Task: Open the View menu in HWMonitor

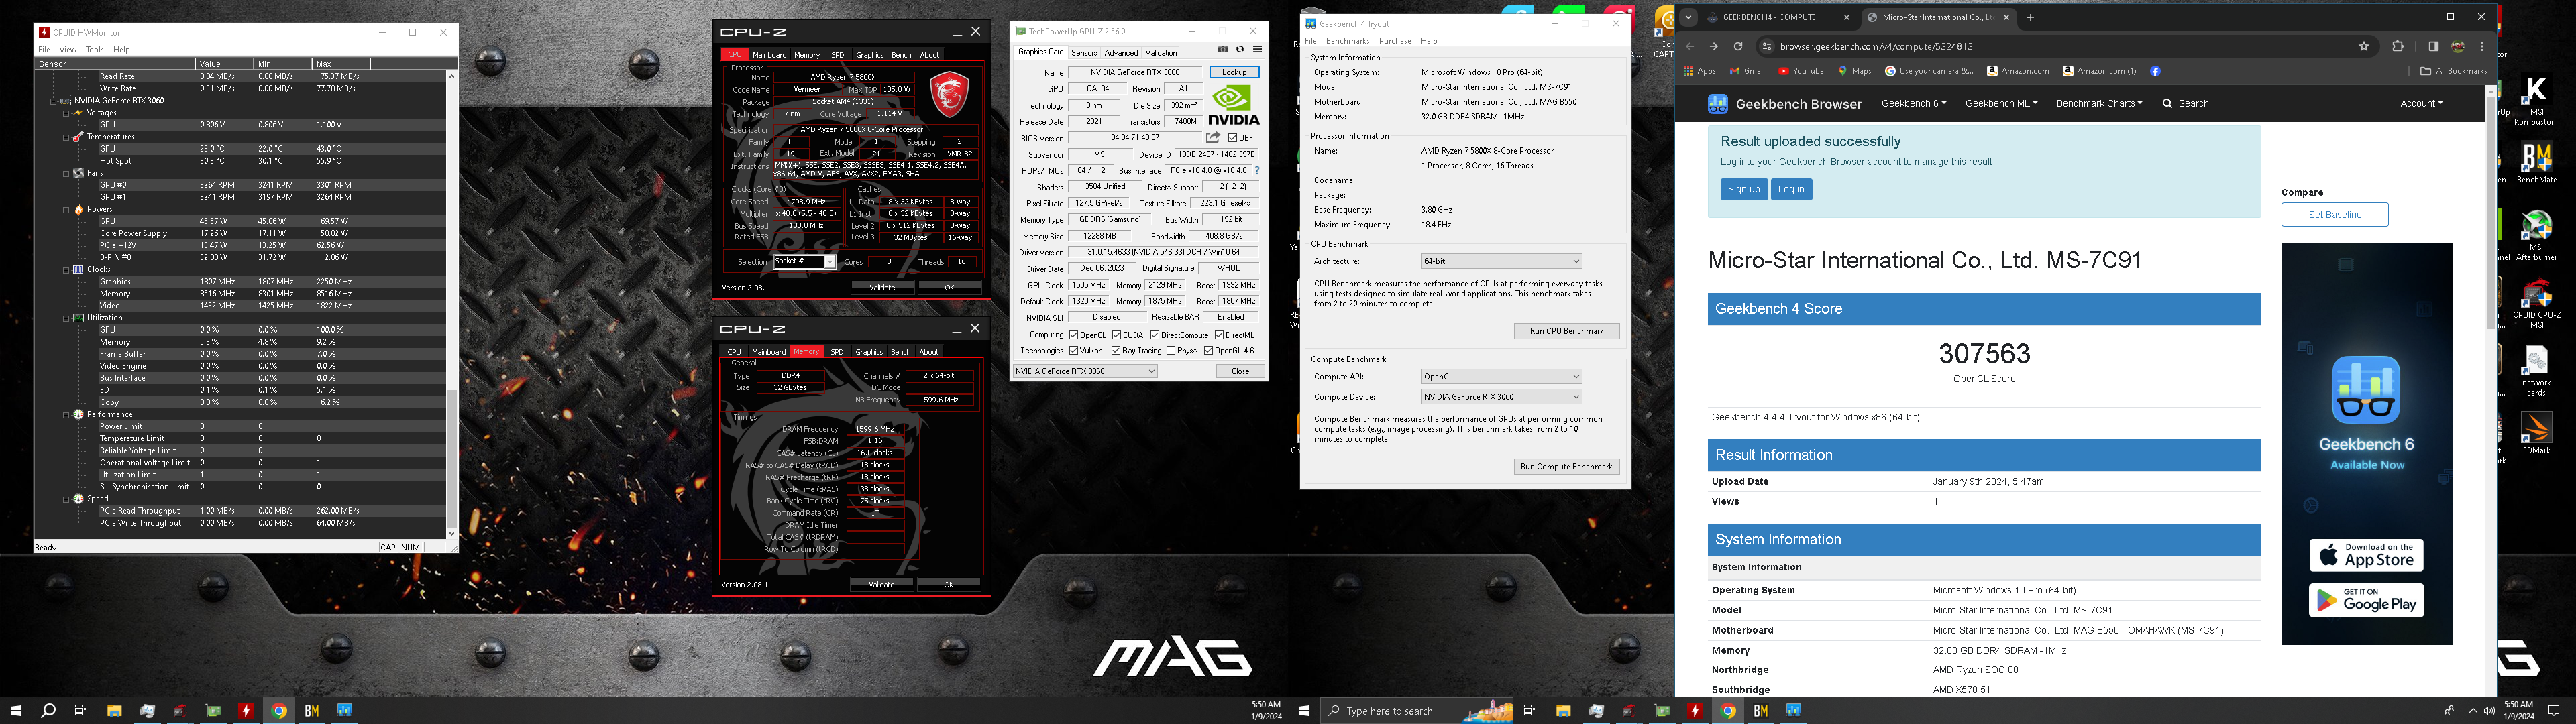Action: (x=68, y=49)
